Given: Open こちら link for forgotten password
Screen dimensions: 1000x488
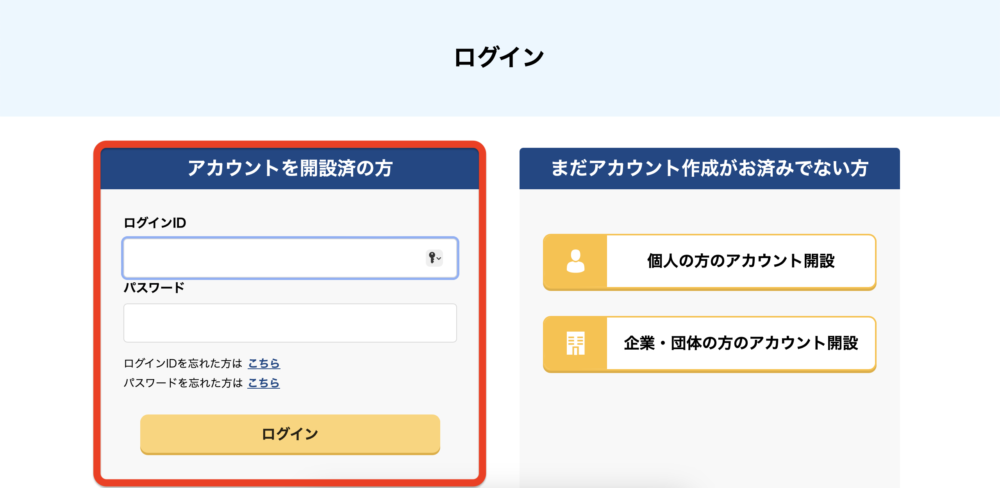Looking at the screenshot, I should (x=264, y=383).
